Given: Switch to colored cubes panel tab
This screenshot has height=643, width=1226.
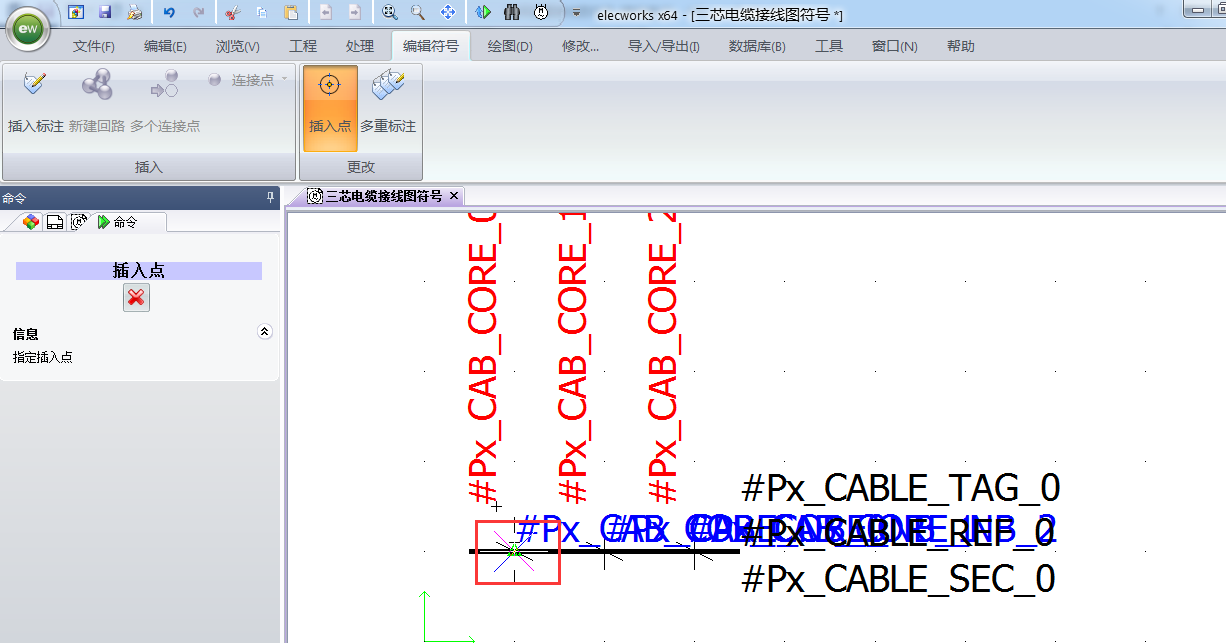Looking at the screenshot, I should coord(31,222).
